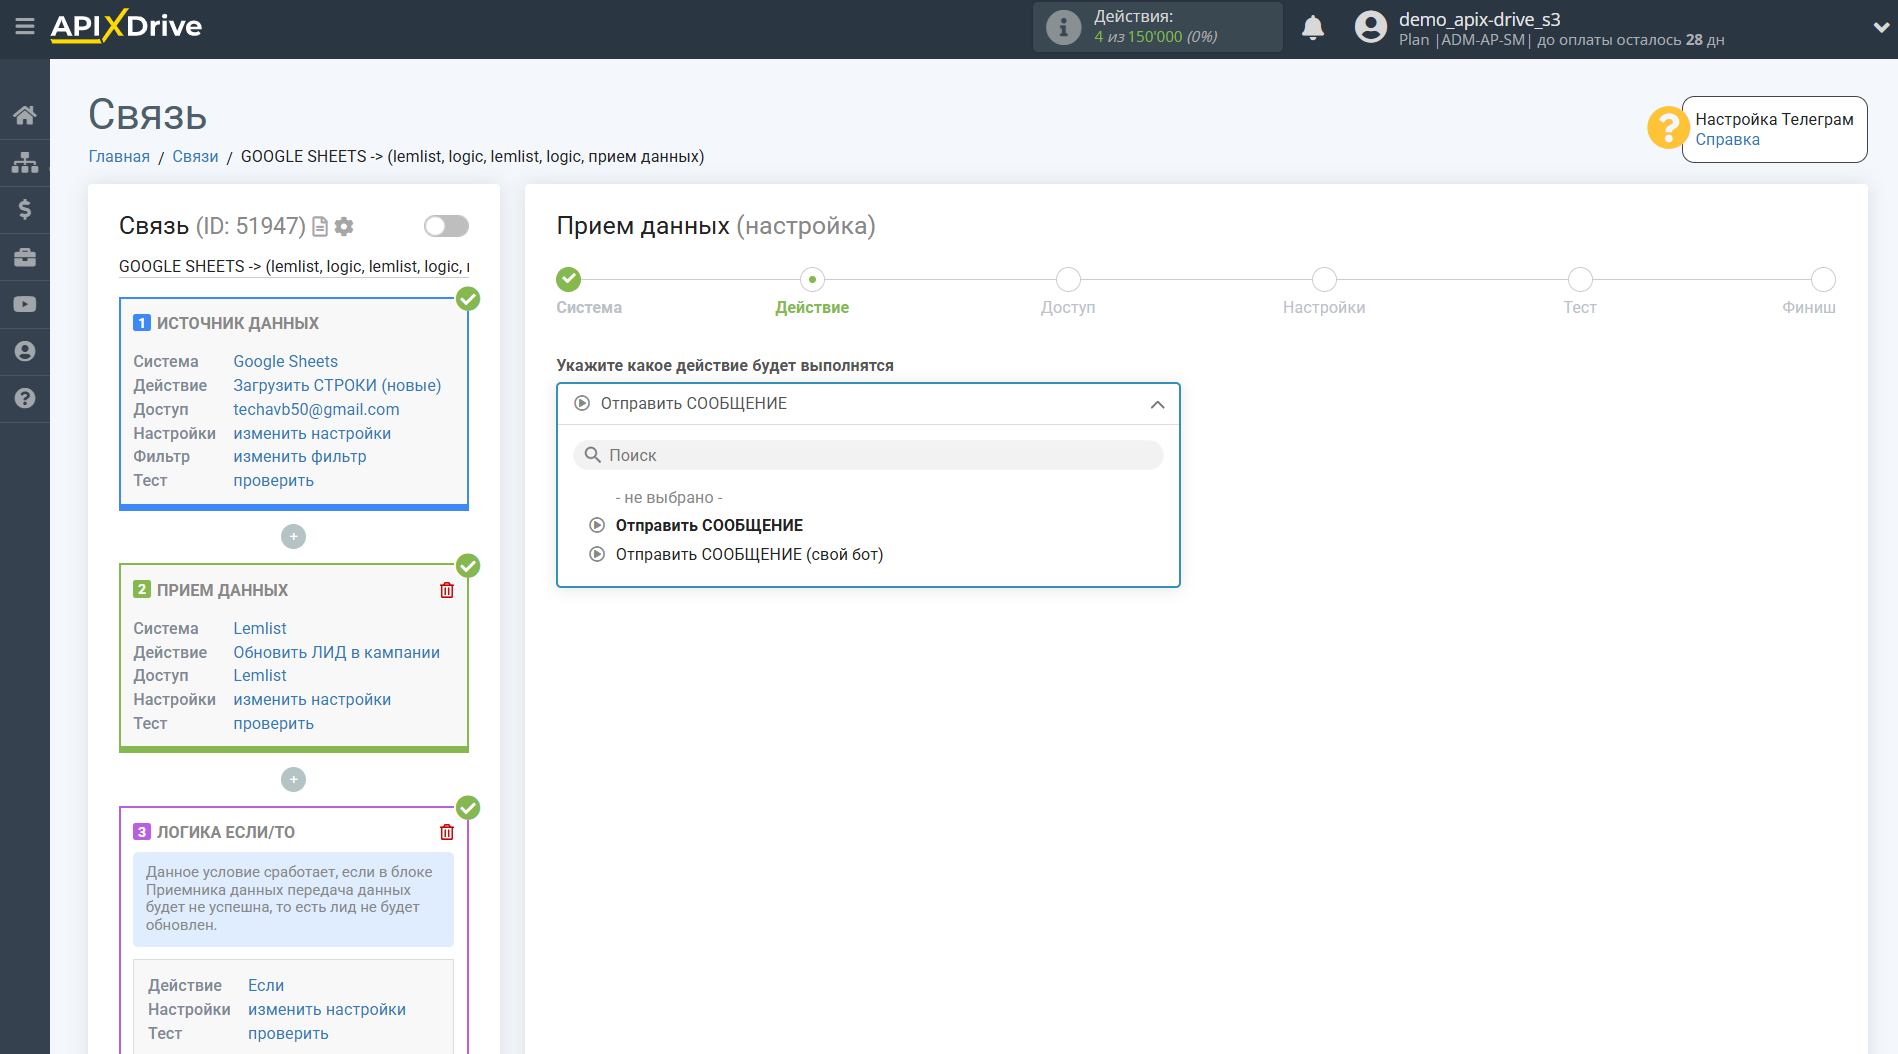Click изменить настройки in ПРИЕМ ДАННЫХ block
This screenshot has height=1054, width=1898.
pos(312,699)
